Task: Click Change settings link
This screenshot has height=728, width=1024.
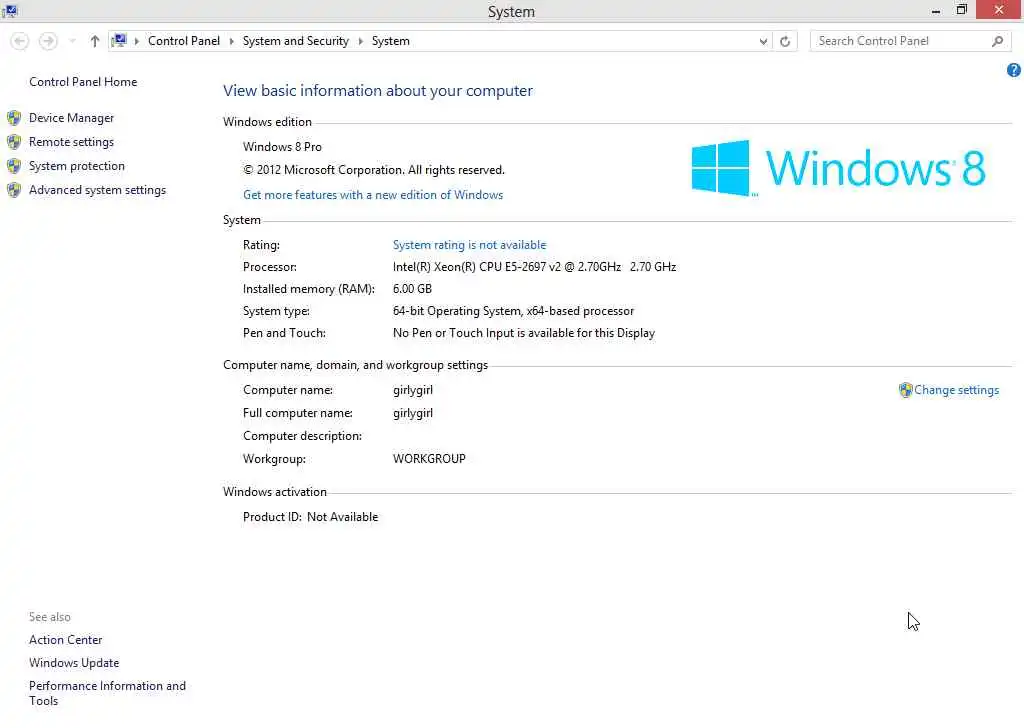Action: pyautogui.click(x=956, y=390)
